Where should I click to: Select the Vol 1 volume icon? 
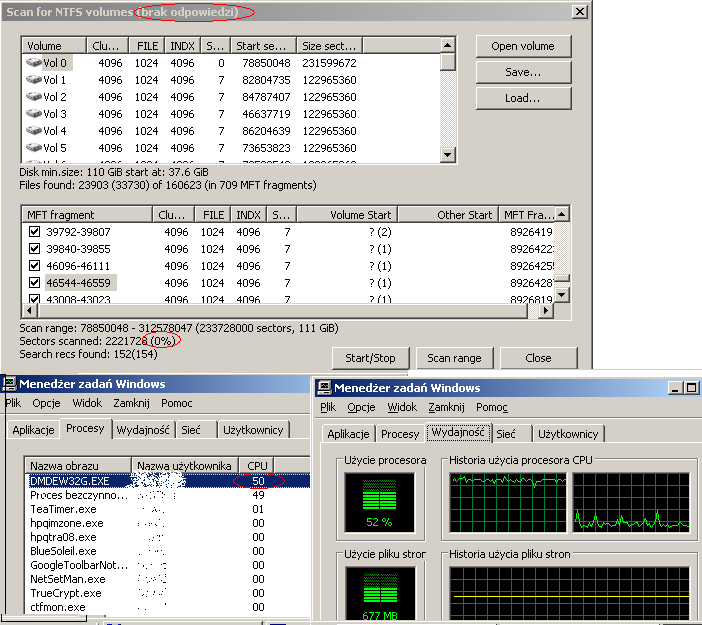[33, 80]
